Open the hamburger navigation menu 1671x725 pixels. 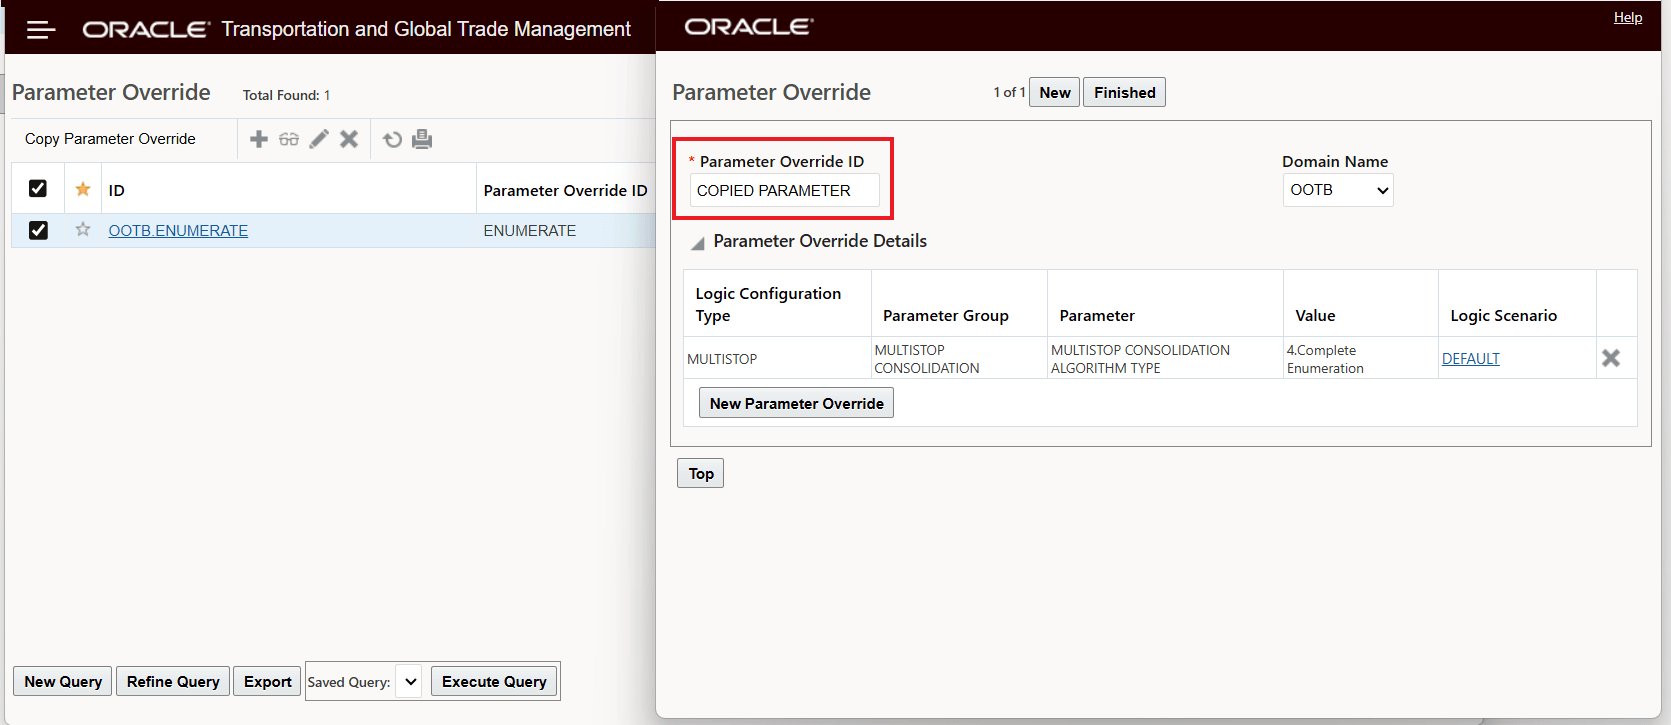coord(41,30)
